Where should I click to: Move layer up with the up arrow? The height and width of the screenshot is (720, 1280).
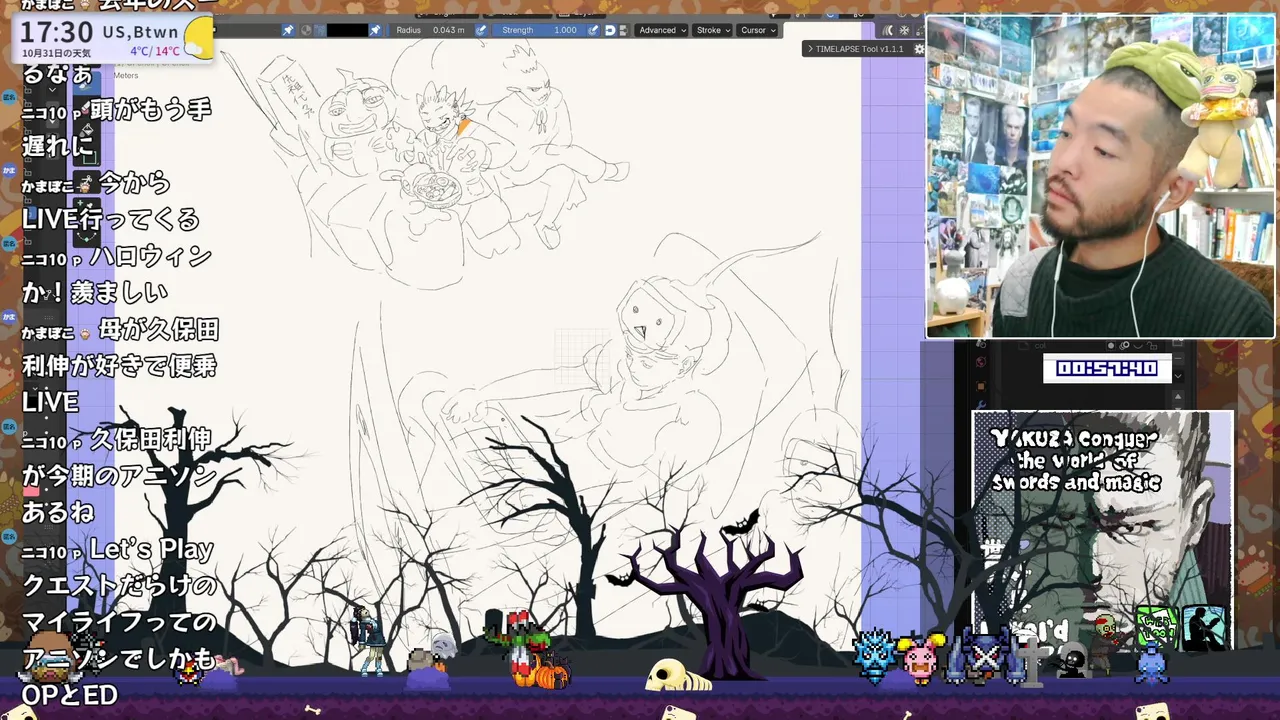[x=1178, y=396]
